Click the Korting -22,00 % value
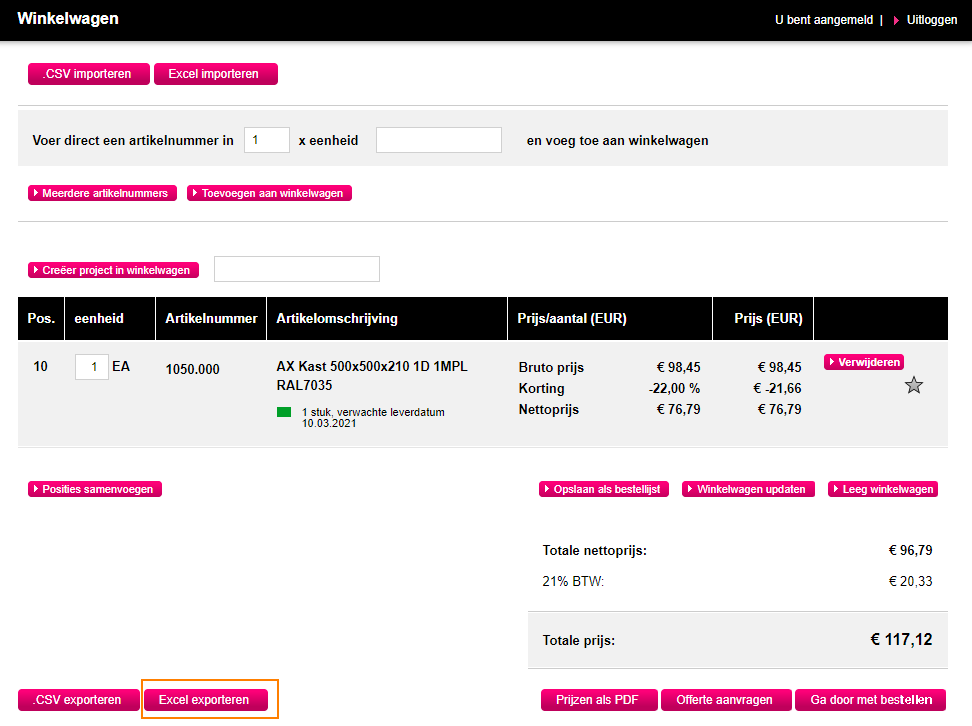 pos(674,389)
